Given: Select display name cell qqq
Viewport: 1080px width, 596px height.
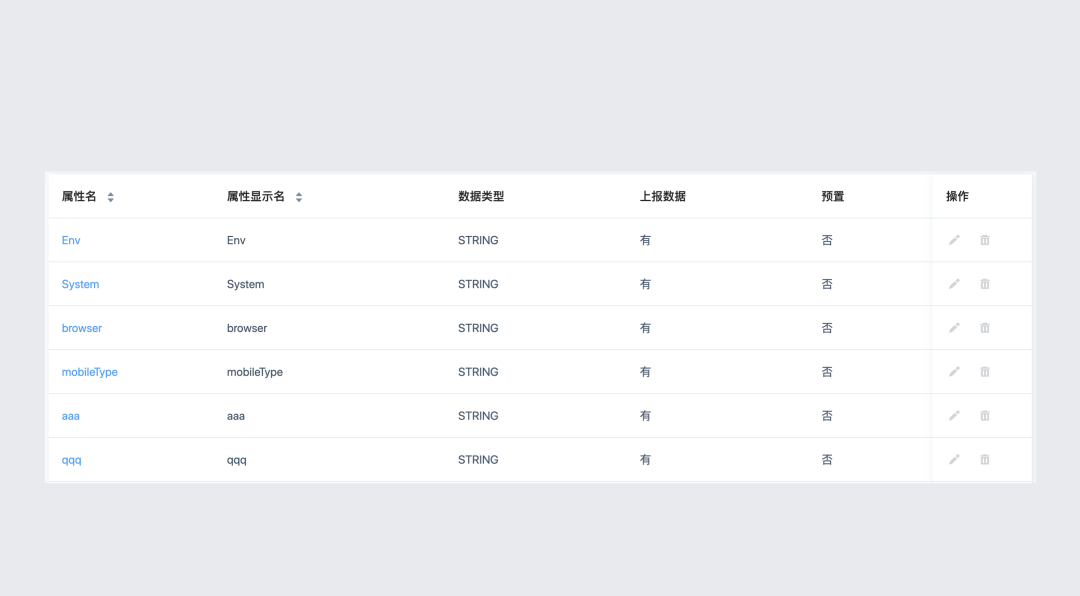Looking at the screenshot, I should [237, 460].
